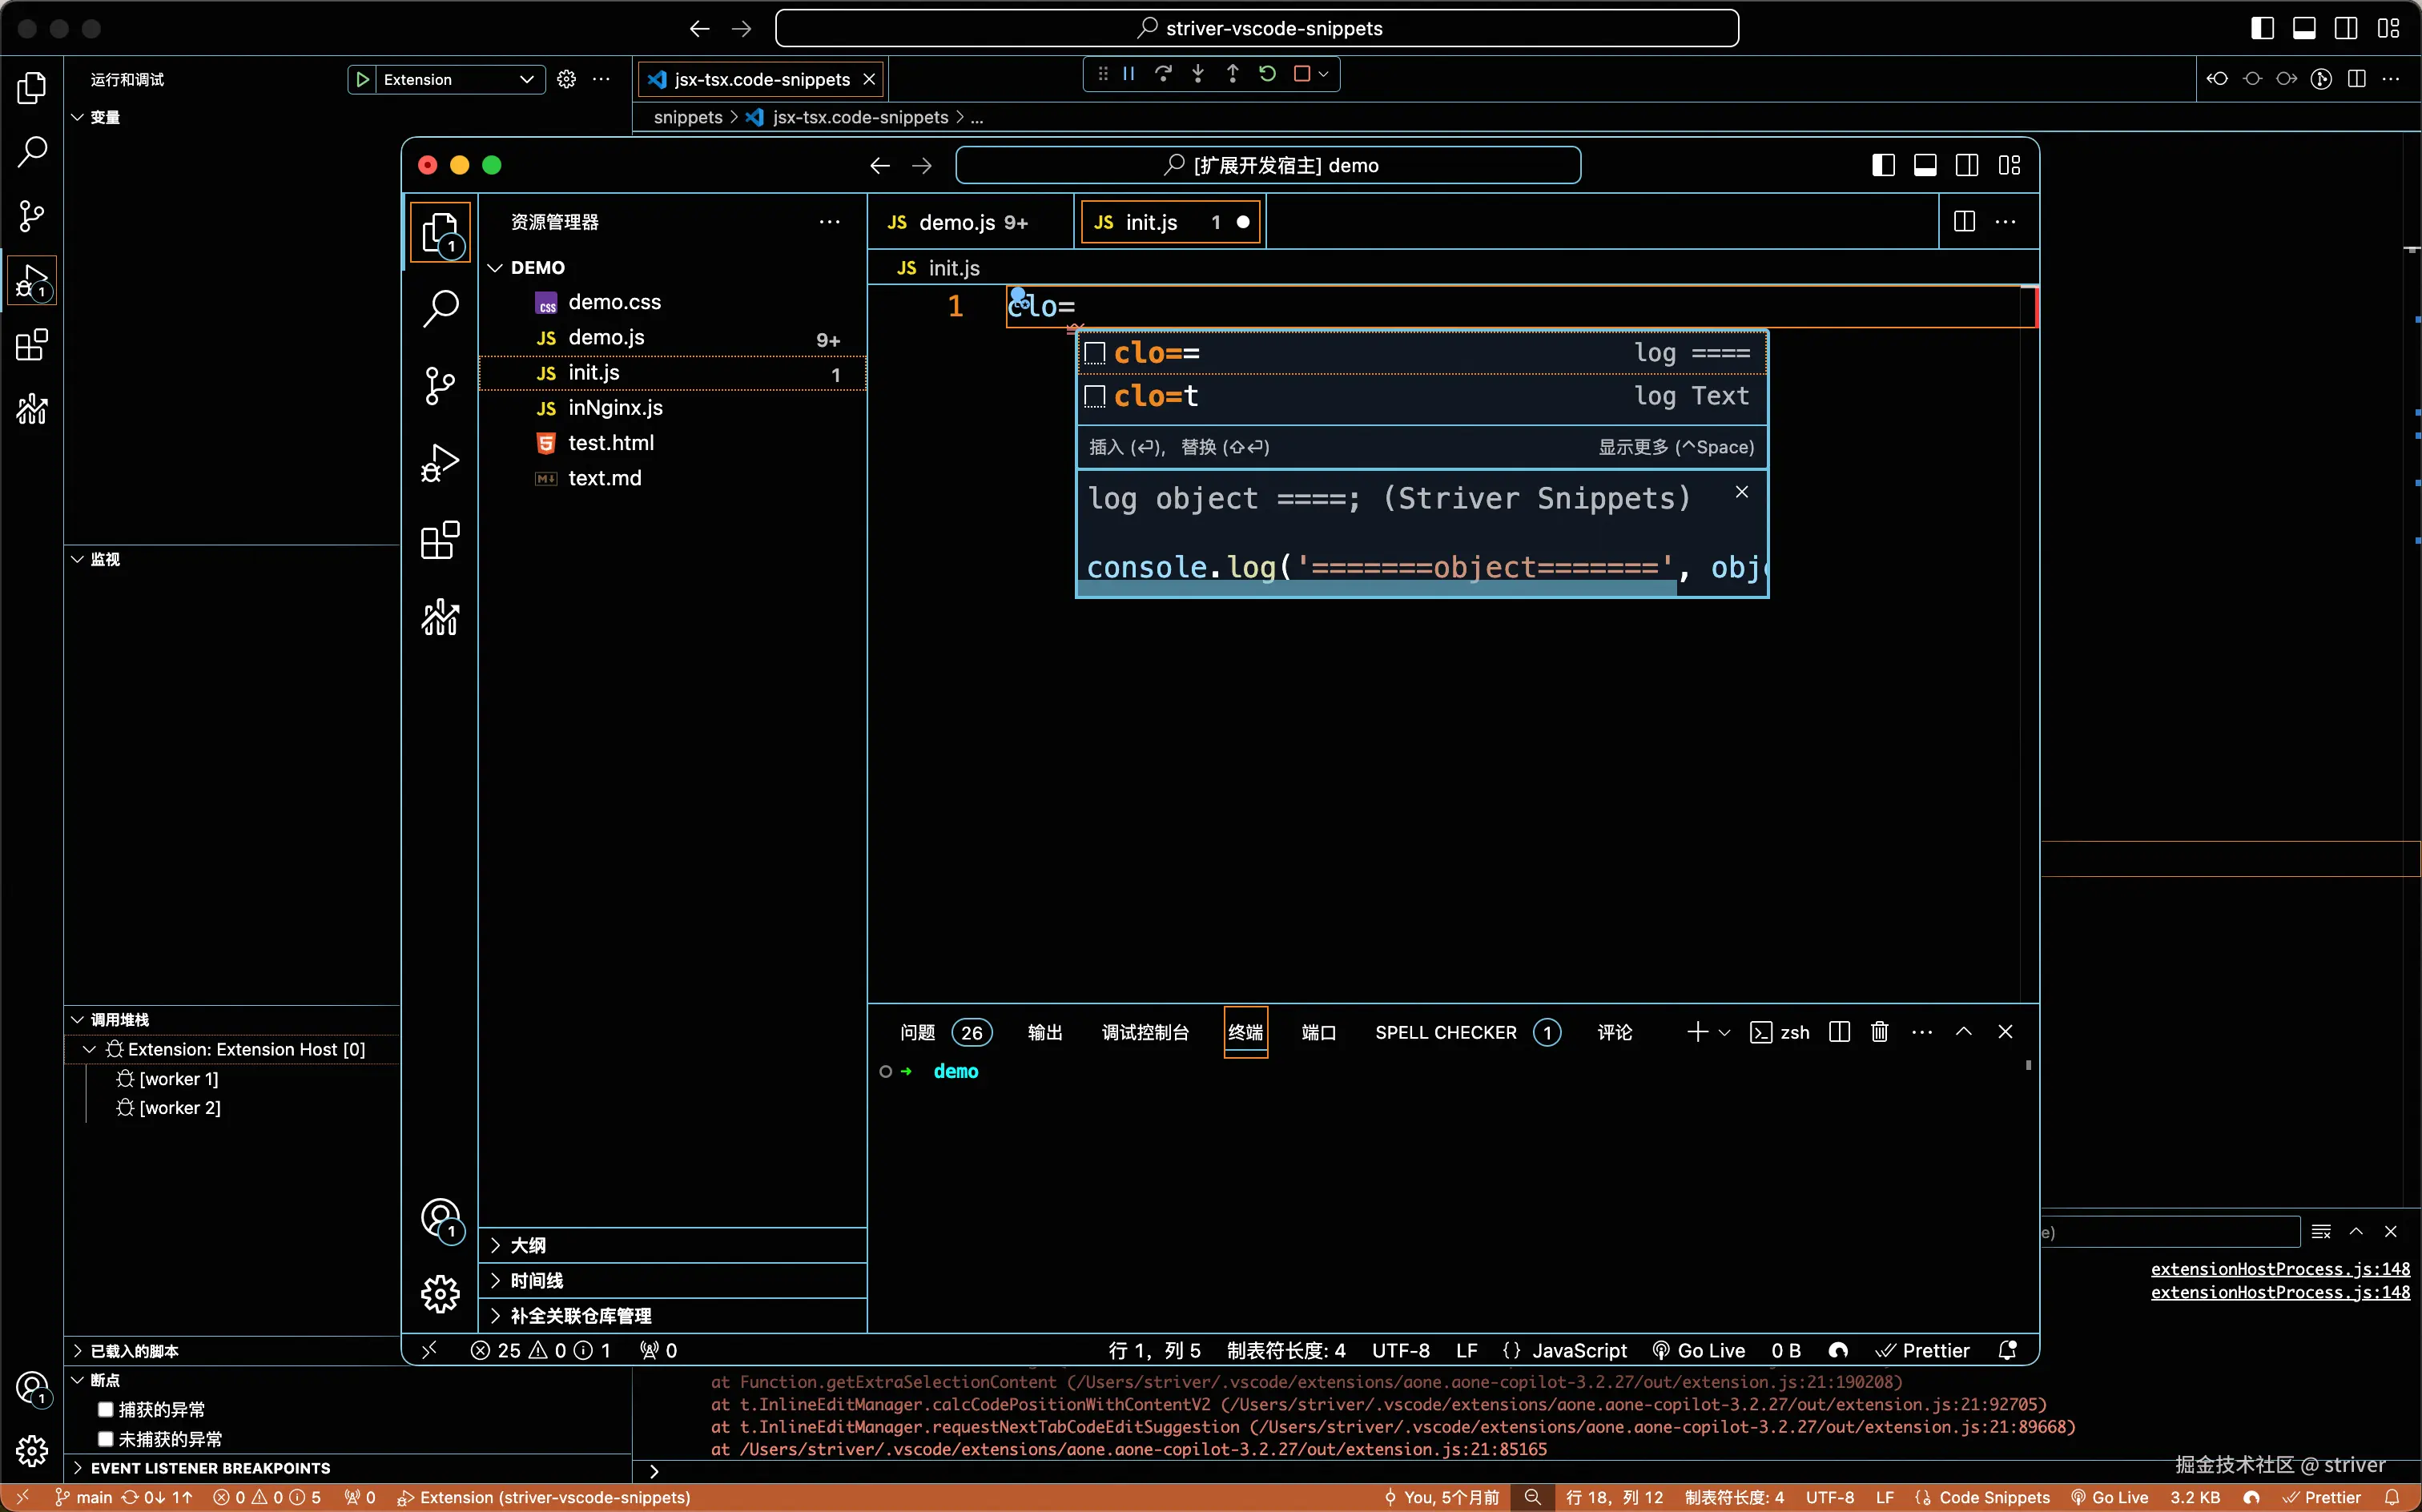The width and height of the screenshot is (2422, 1512).
Task: Click the demo search command box
Action: pos(1268,166)
